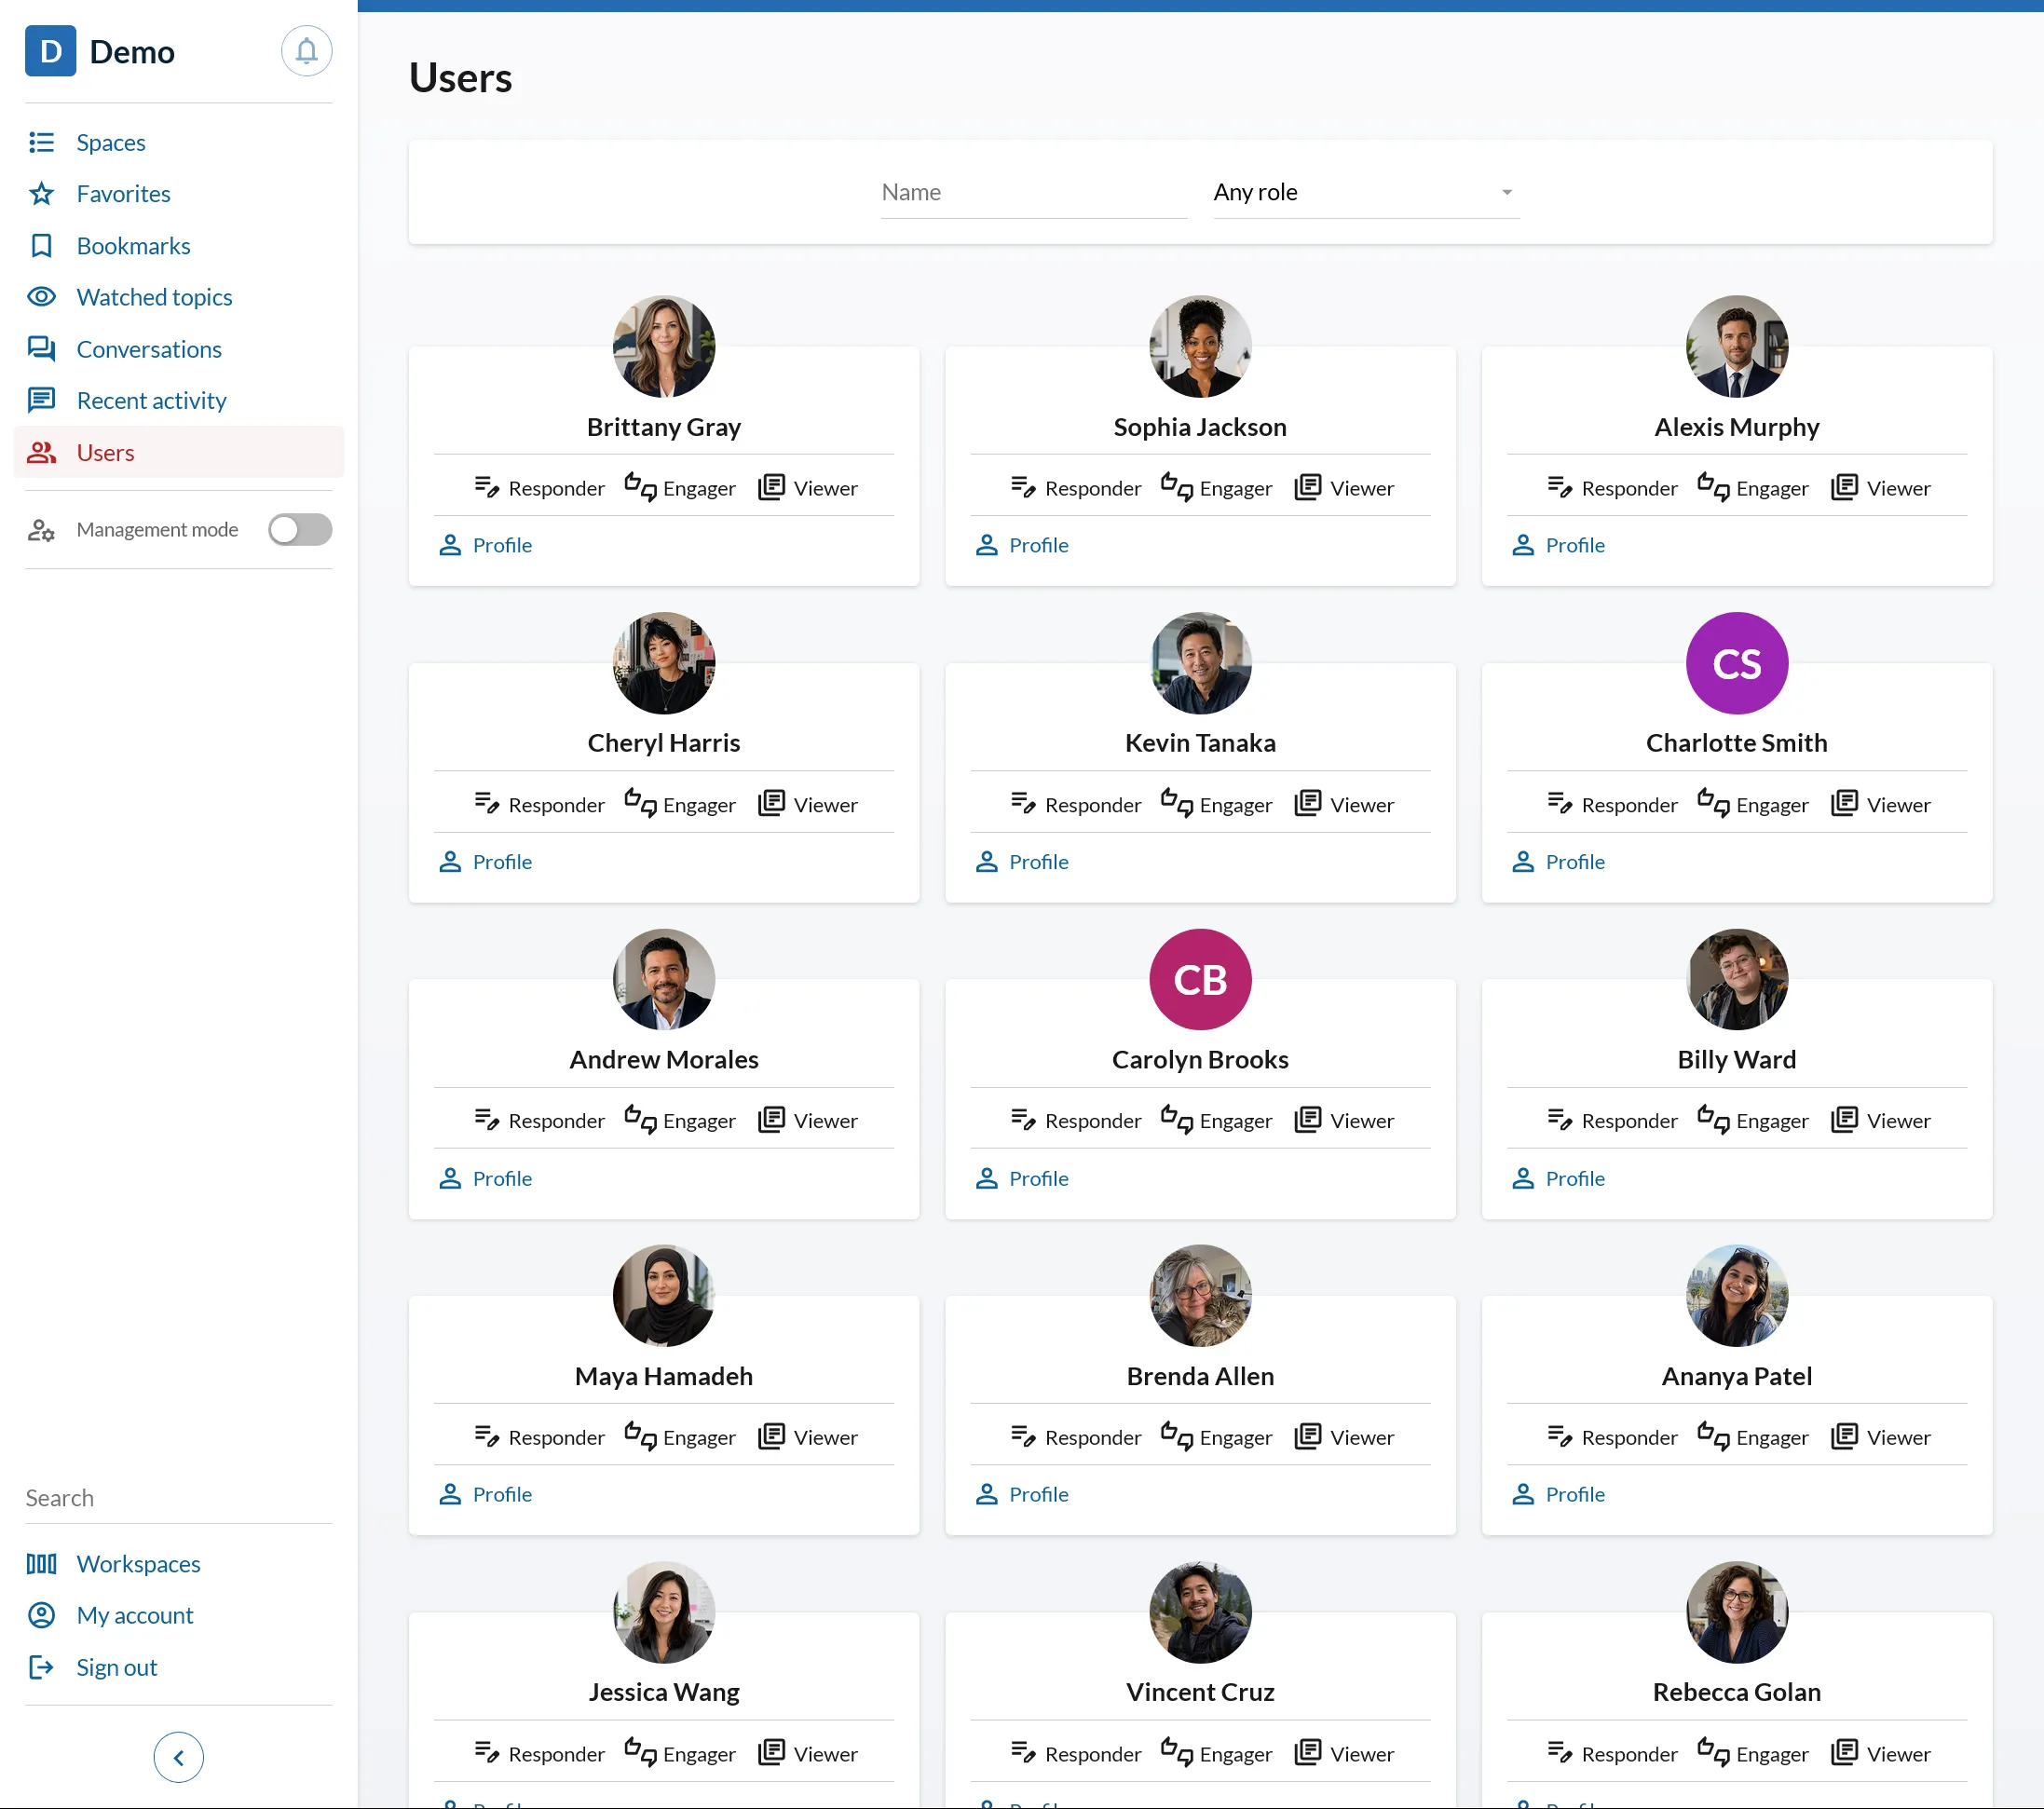Open Alexis Murphy's Profile link
This screenshot has width=2044, height=1809.
1575,545
